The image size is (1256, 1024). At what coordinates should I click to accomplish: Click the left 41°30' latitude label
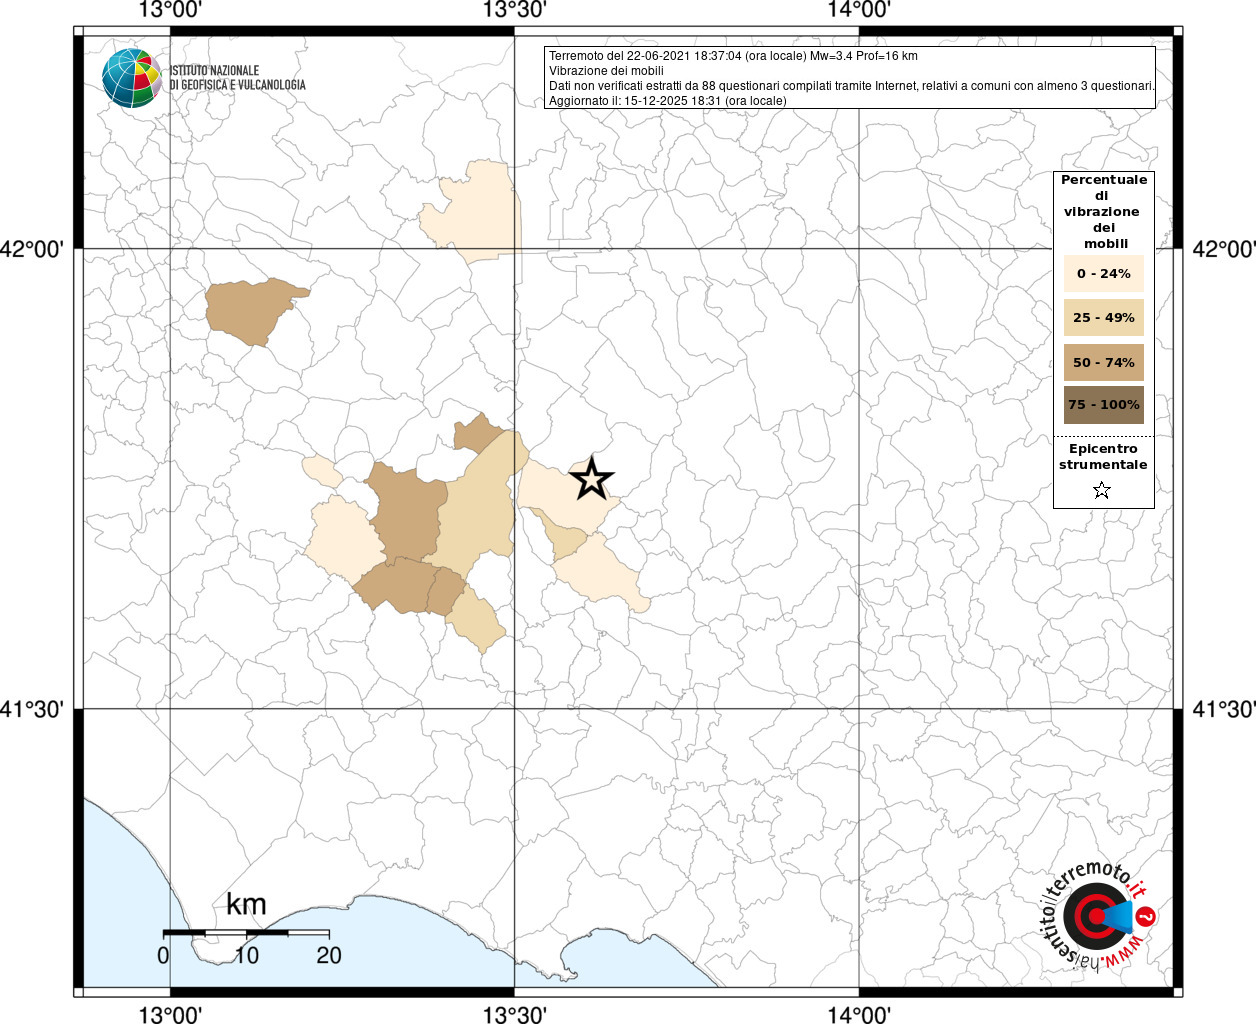pyautogui.click(x=32, y=710)
